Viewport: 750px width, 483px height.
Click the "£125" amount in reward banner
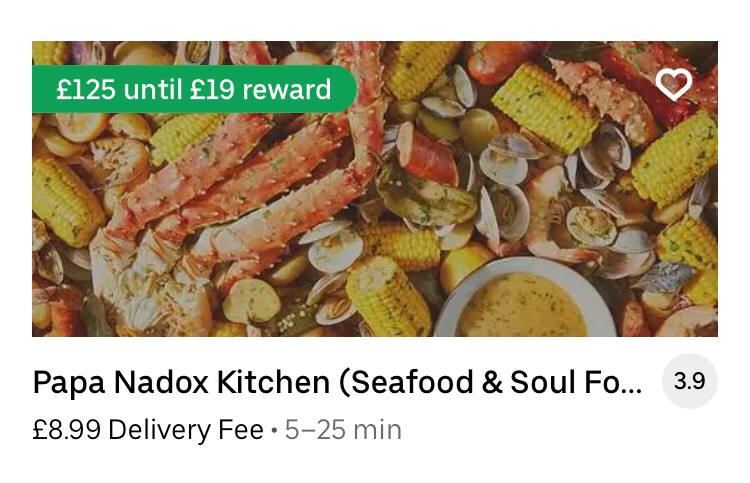tap(86, 89)
